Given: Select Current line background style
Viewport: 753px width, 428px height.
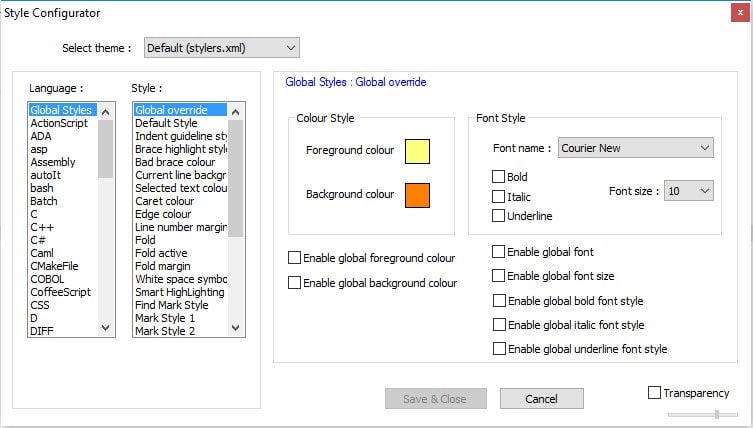Looking at the screenshot, I should [180, 175].
